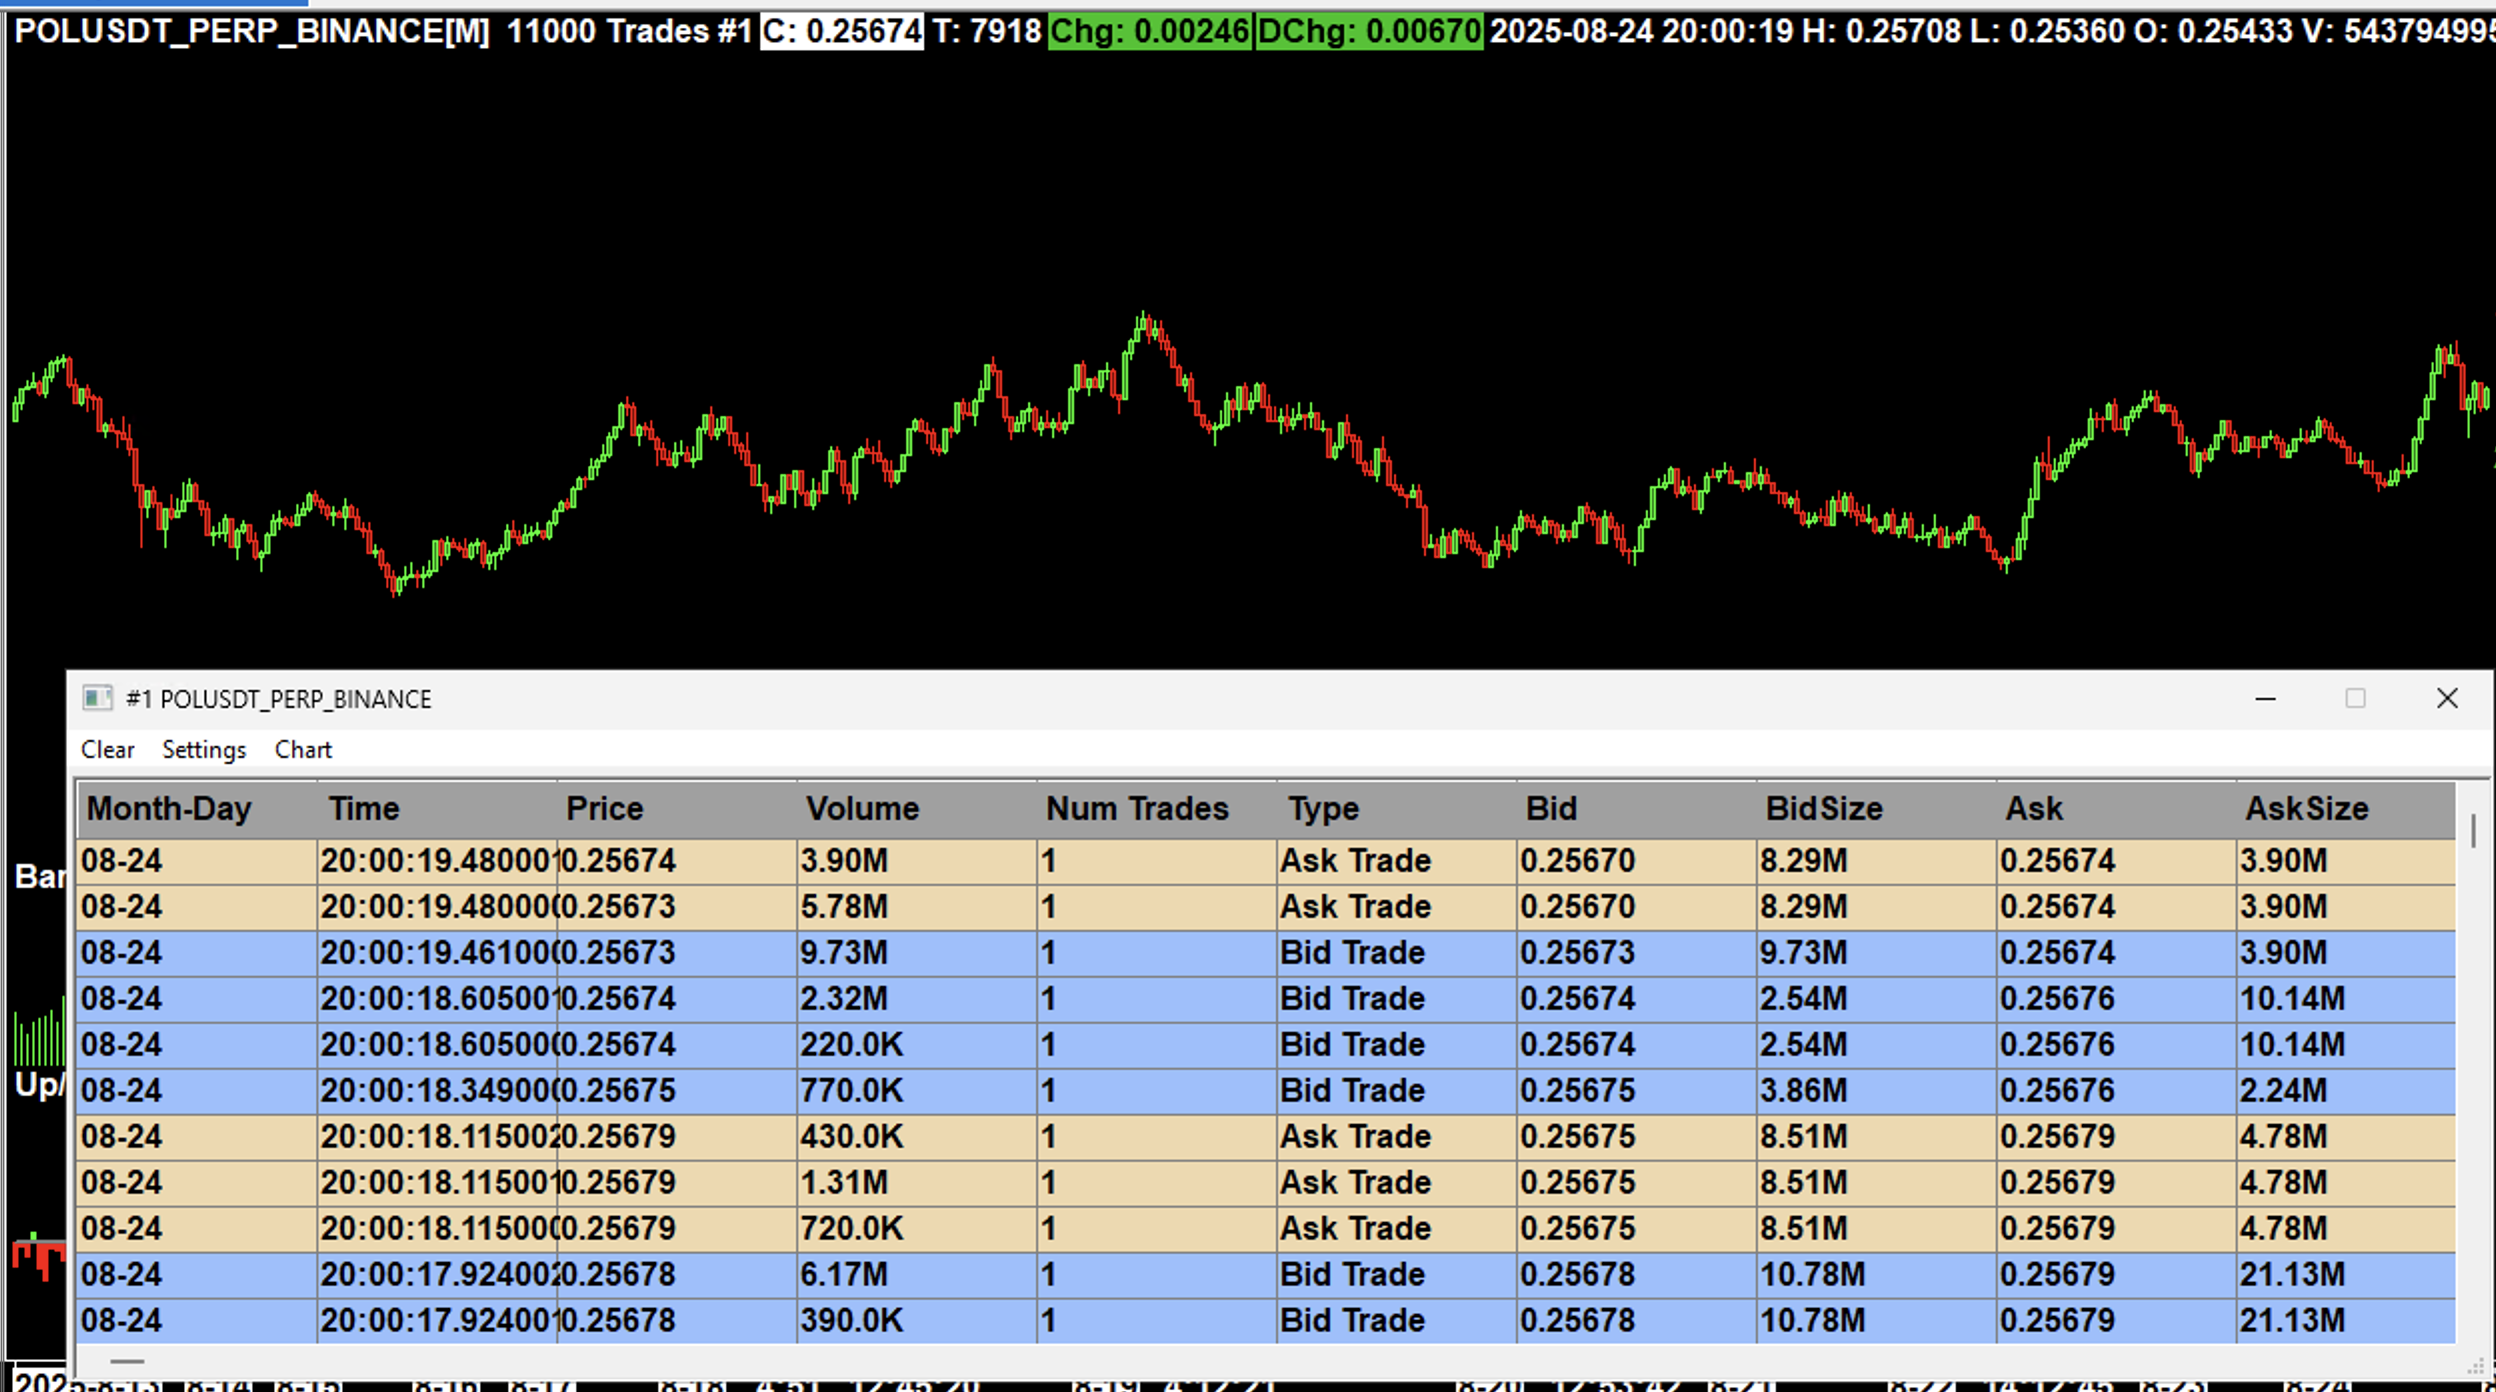
Task: Click the vertical scrollbar thumb of trades list
Action: pos(2473,831)
